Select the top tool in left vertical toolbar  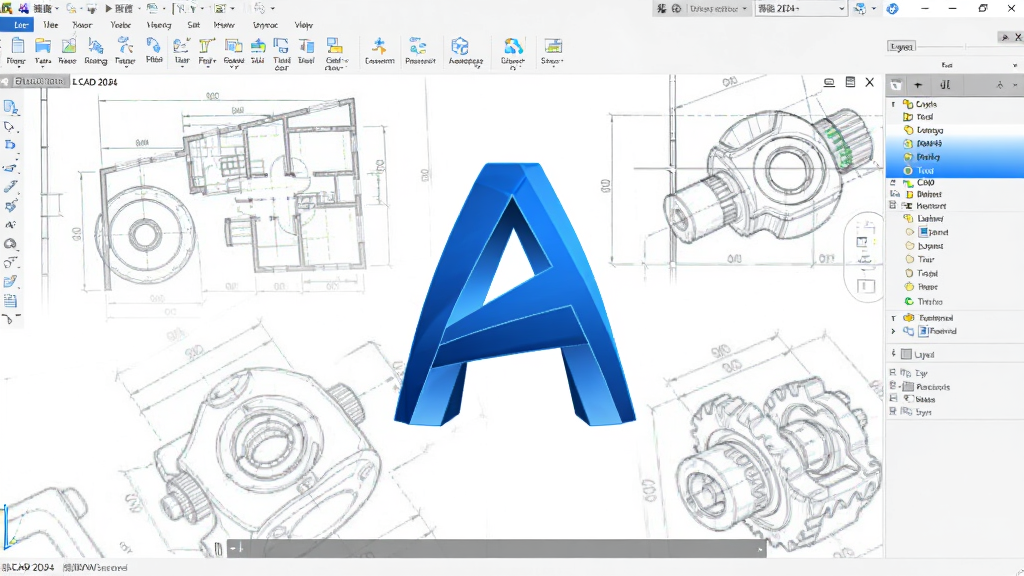(x=10, y=107)
